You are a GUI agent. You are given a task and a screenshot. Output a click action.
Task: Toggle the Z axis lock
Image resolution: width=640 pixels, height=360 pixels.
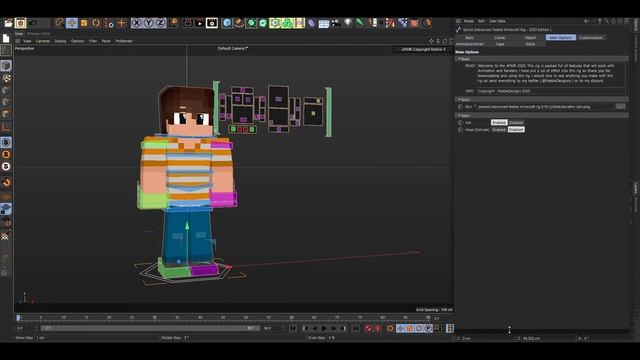coord(160,23)
